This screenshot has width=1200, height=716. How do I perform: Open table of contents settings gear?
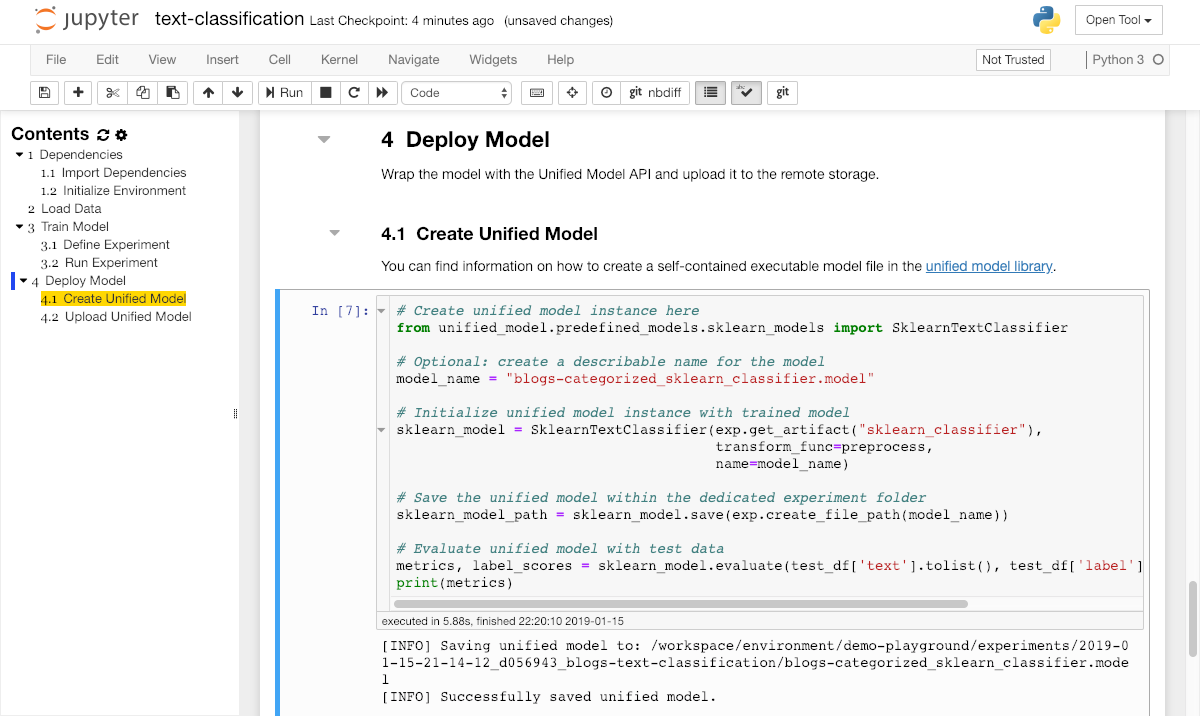point(122,135)
